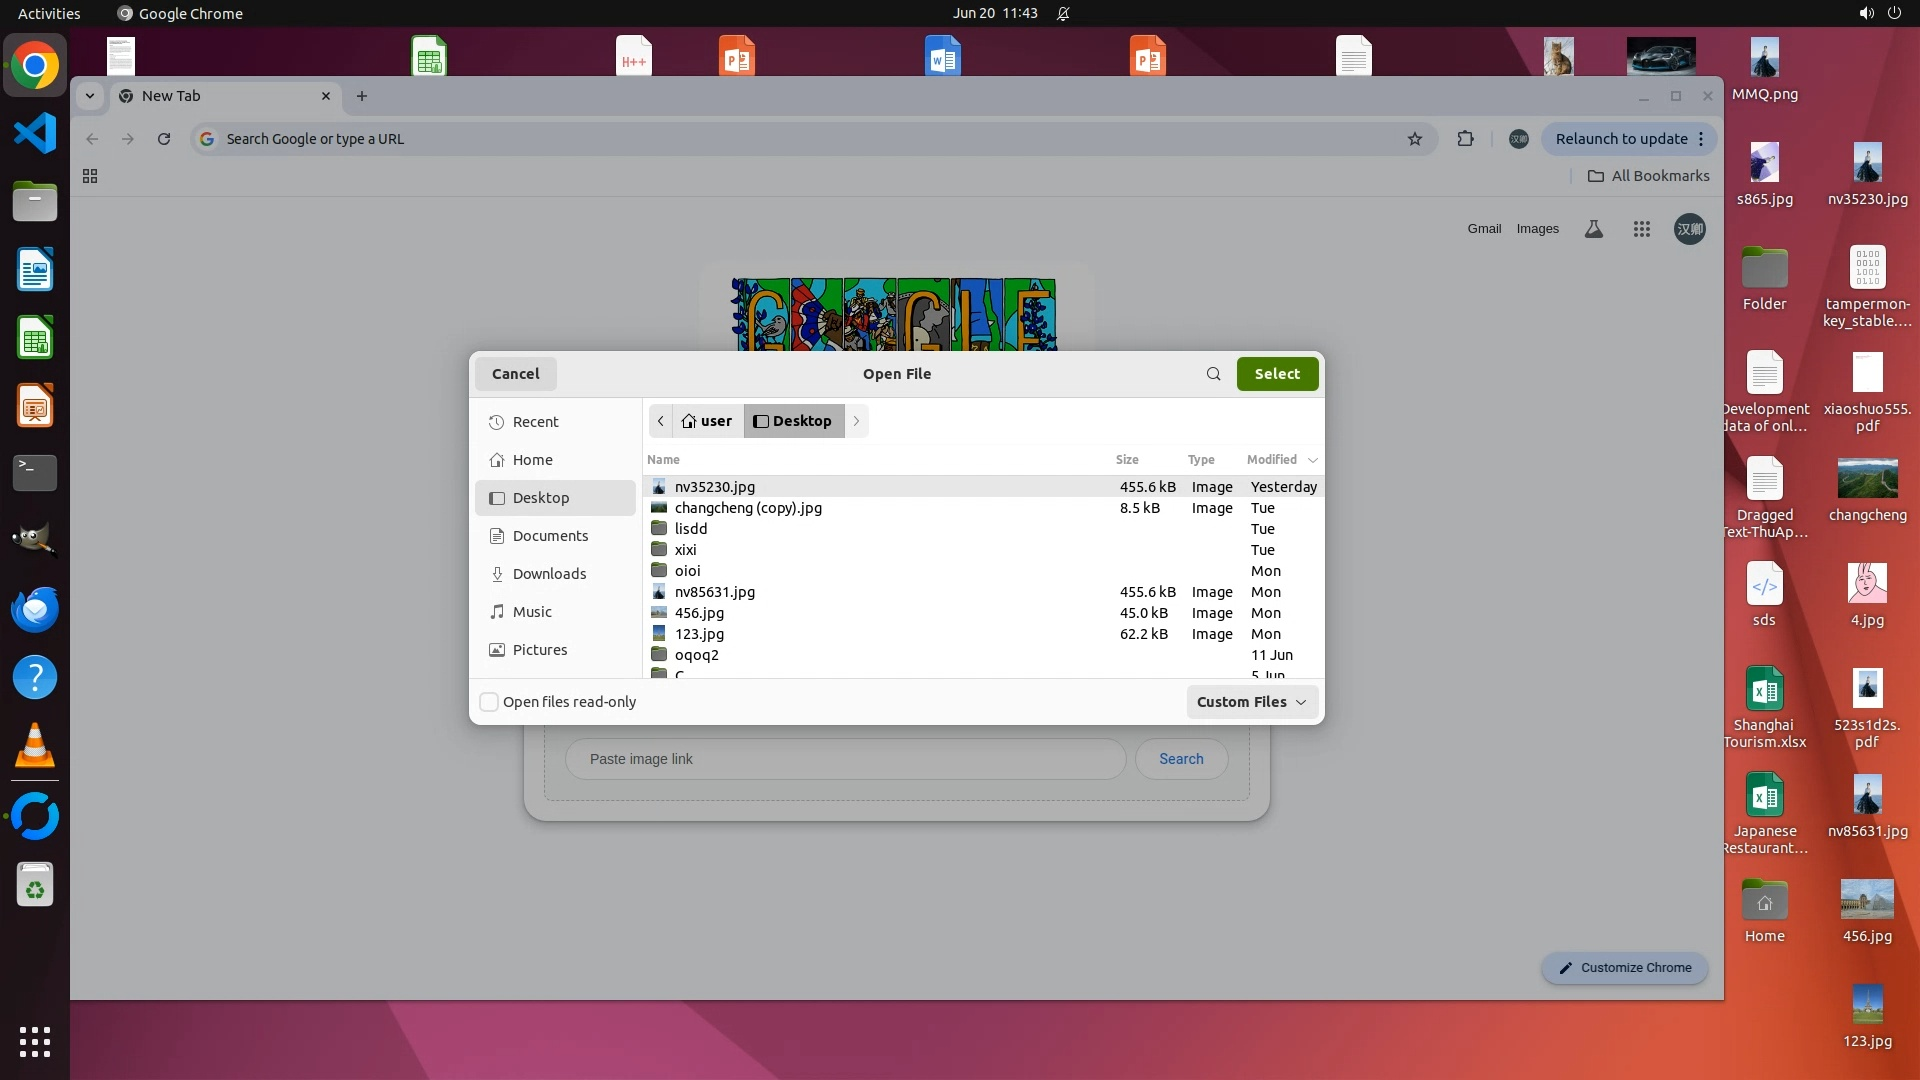Screen dimensions: 1920x1080
Task: Bookmark this tab with the star icon
Action: (1414, 139)
